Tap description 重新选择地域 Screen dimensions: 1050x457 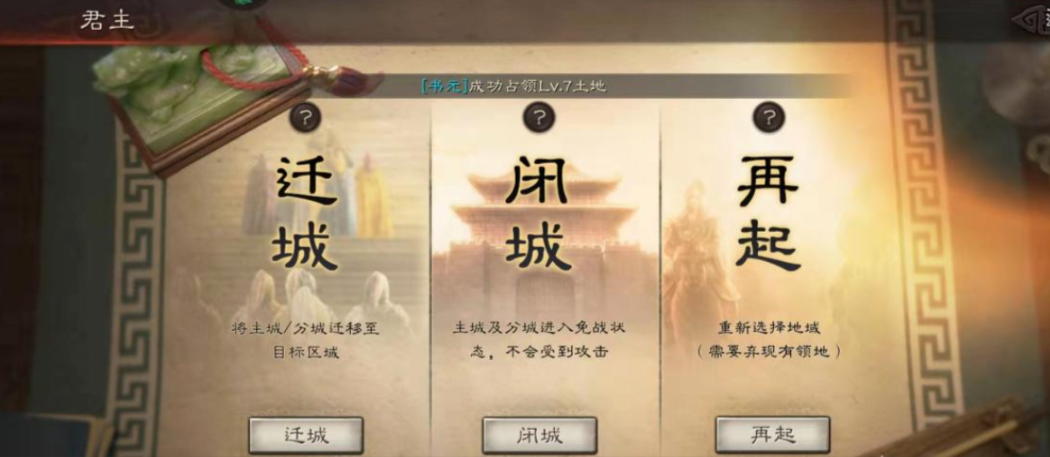point(769,328)
